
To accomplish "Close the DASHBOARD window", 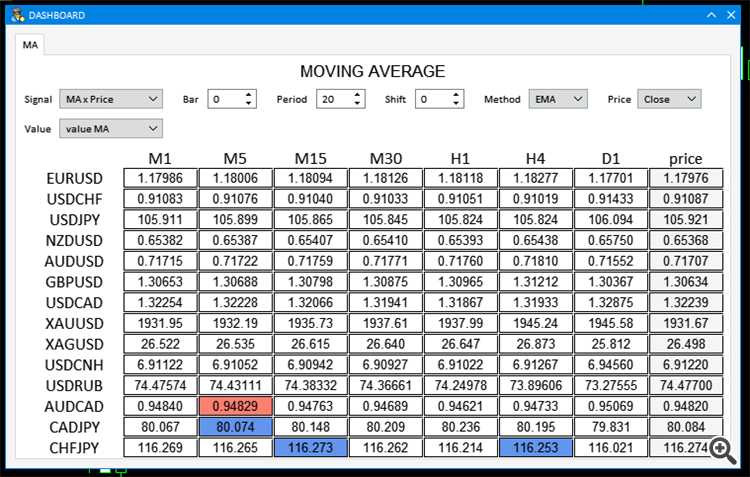I will [731, 15].
